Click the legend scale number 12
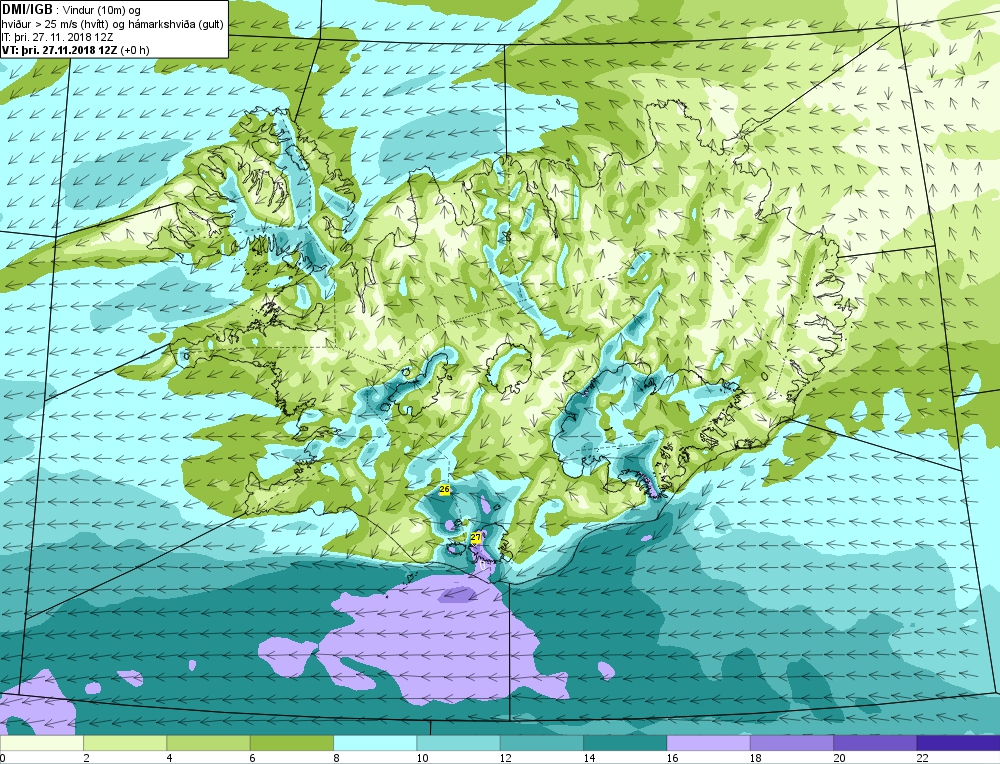Image resolution: width=1000 pixels, height=764 pixels. [505, 758]
